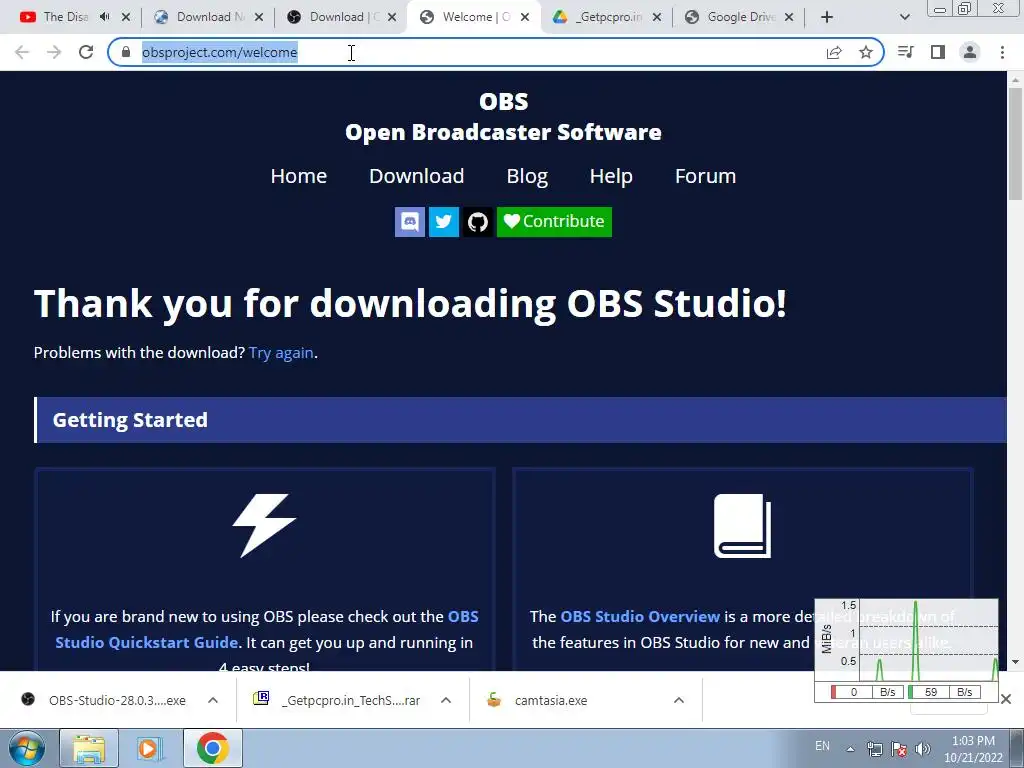
Task: Open the Blog nav link
Action: 527,176
